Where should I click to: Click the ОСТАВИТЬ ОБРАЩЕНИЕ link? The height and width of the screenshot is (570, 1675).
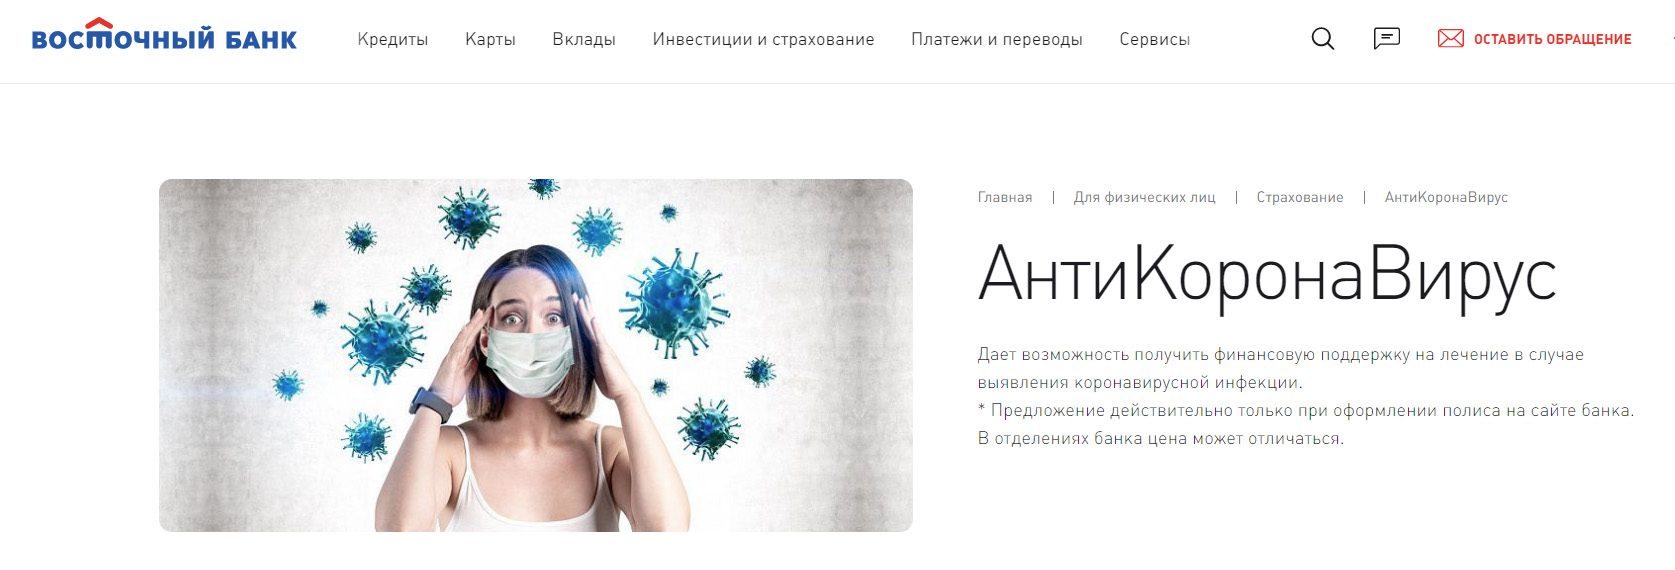(1552, 39)
